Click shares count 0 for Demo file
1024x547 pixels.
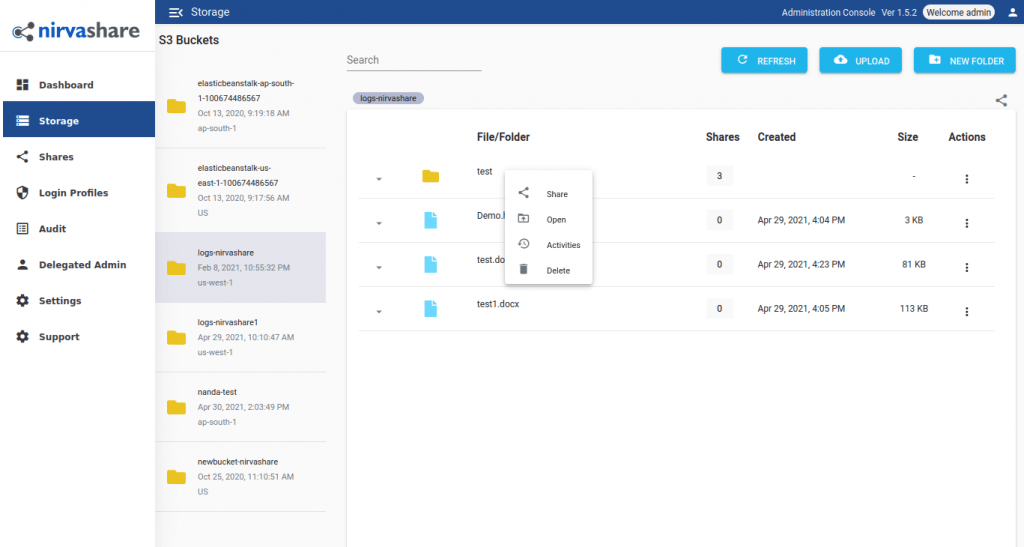(719, 220)
